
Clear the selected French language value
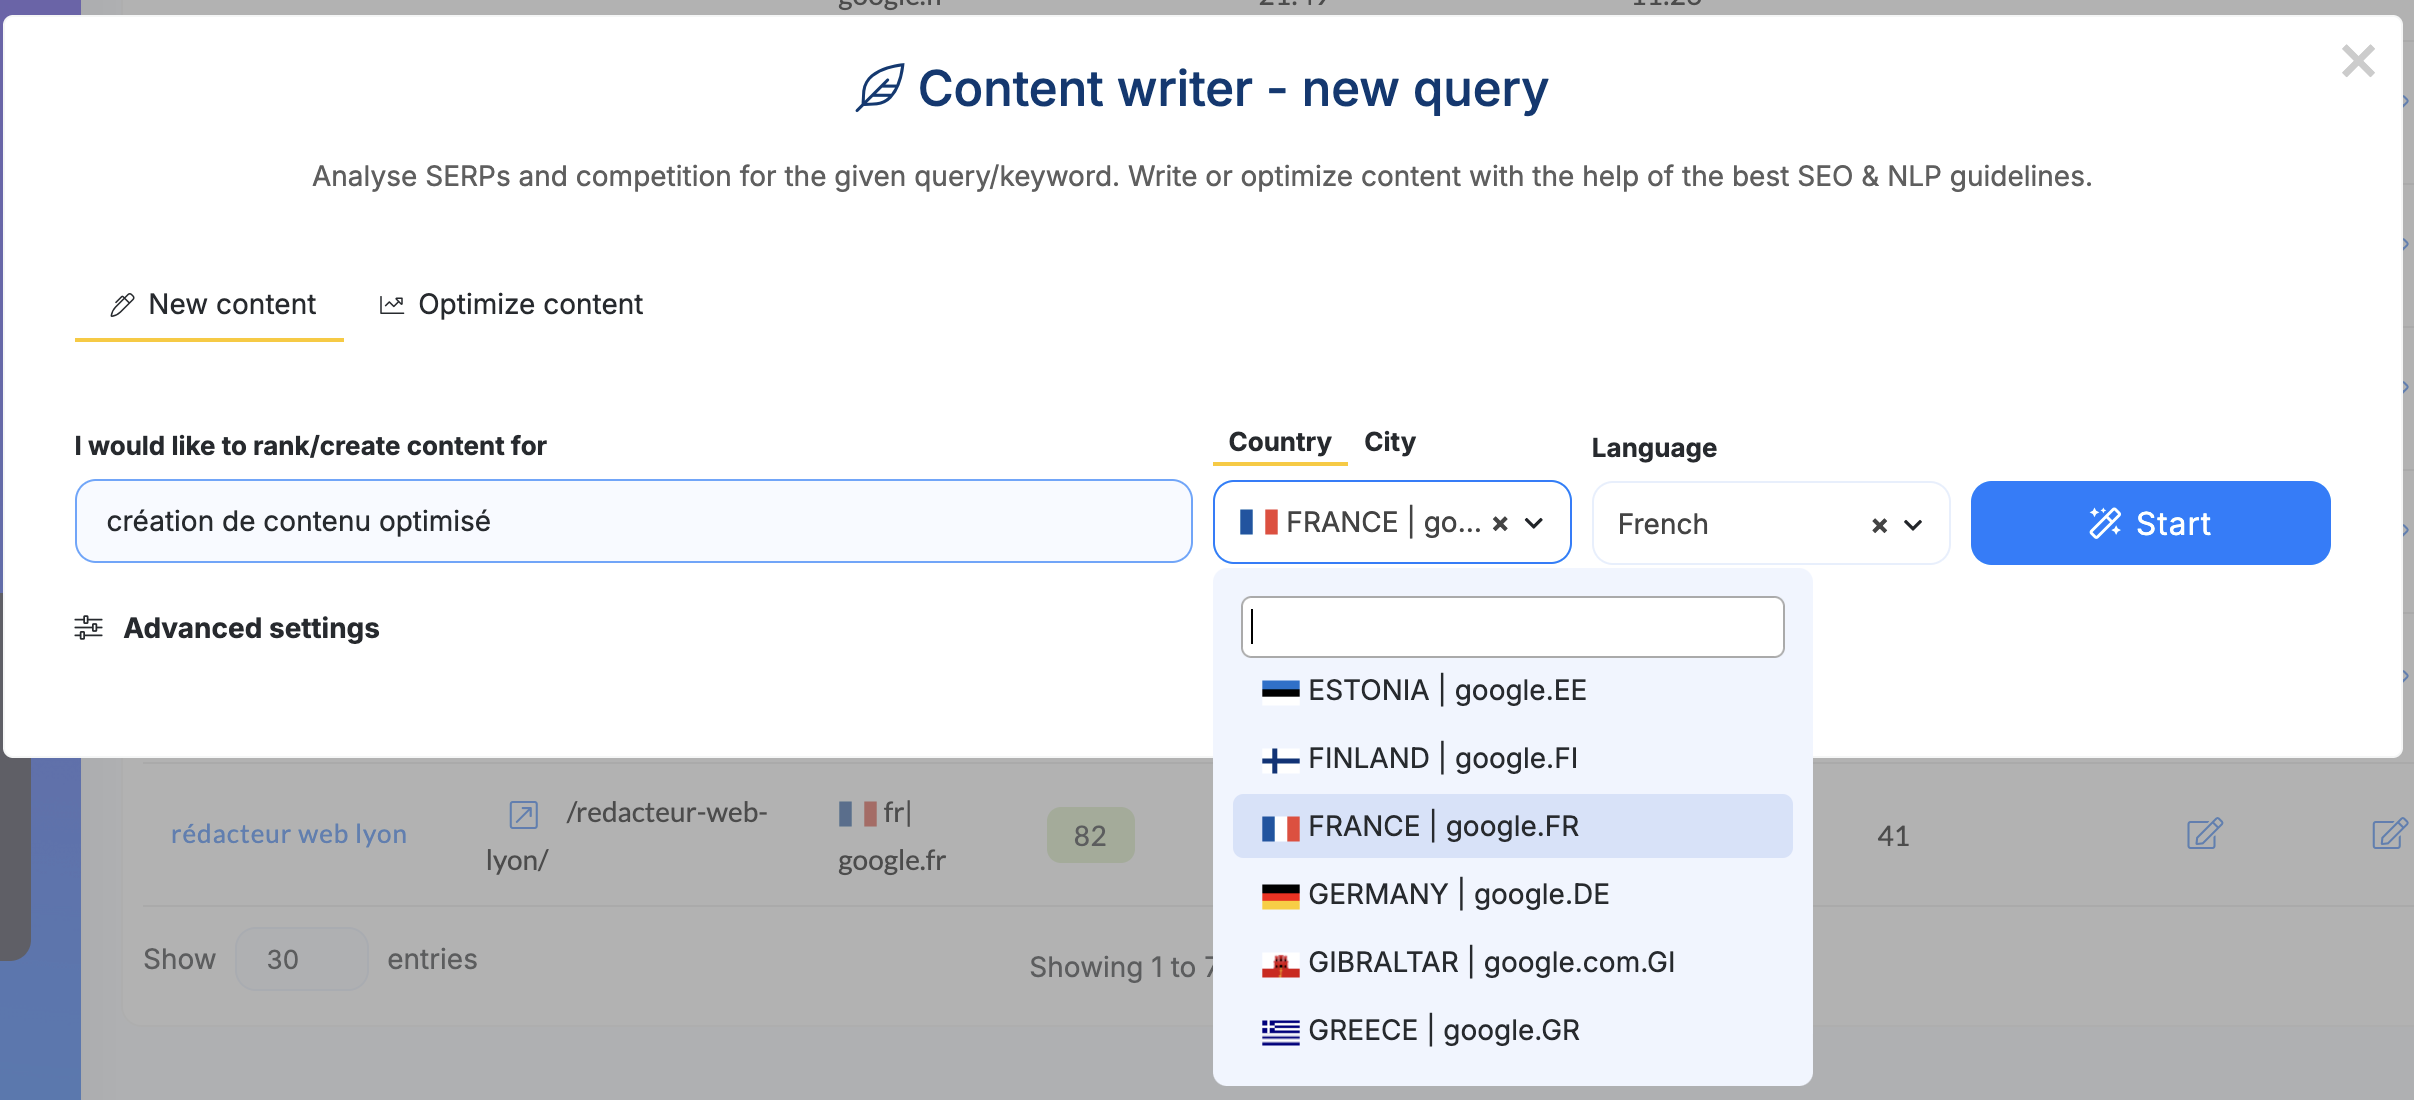(1879, 525)
